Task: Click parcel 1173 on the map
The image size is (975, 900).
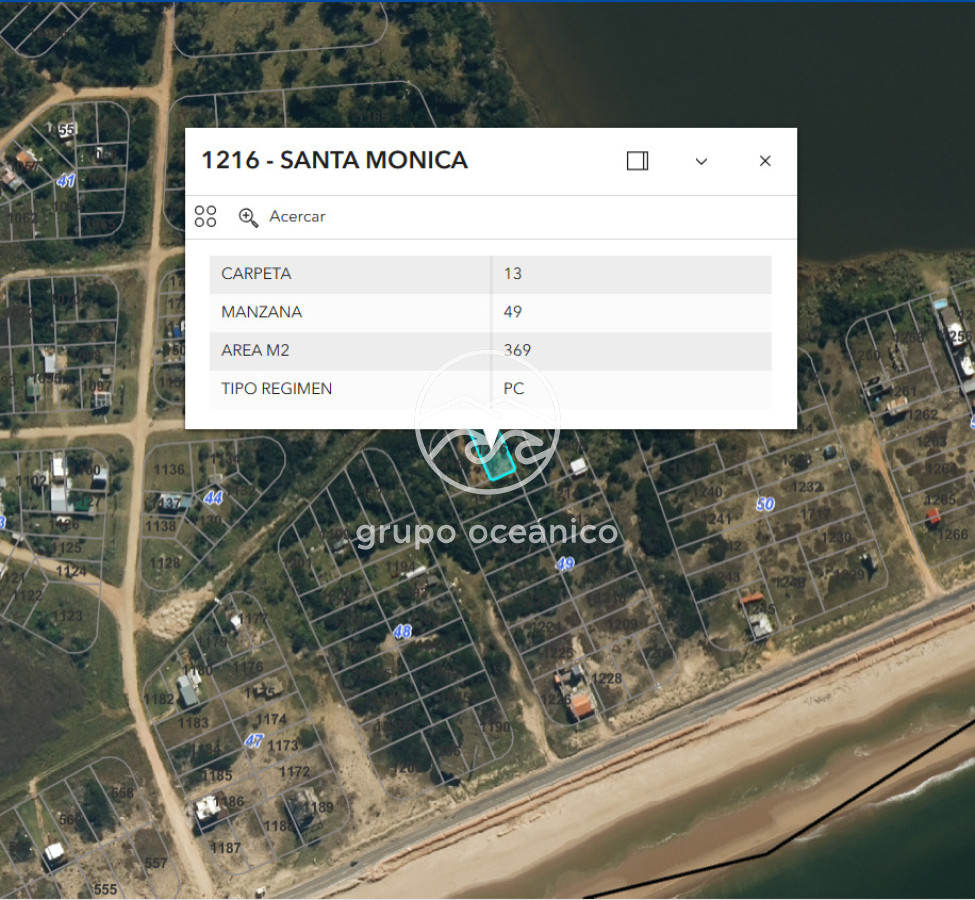Action: pos(283,746)
